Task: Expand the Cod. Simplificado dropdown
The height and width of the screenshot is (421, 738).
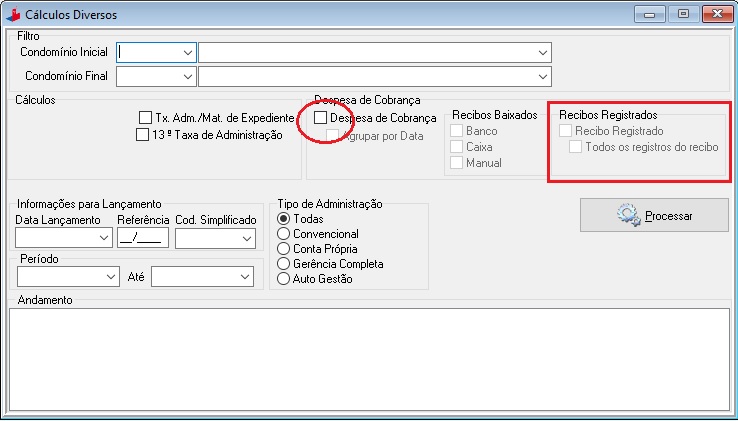Action: pos(246,238)
